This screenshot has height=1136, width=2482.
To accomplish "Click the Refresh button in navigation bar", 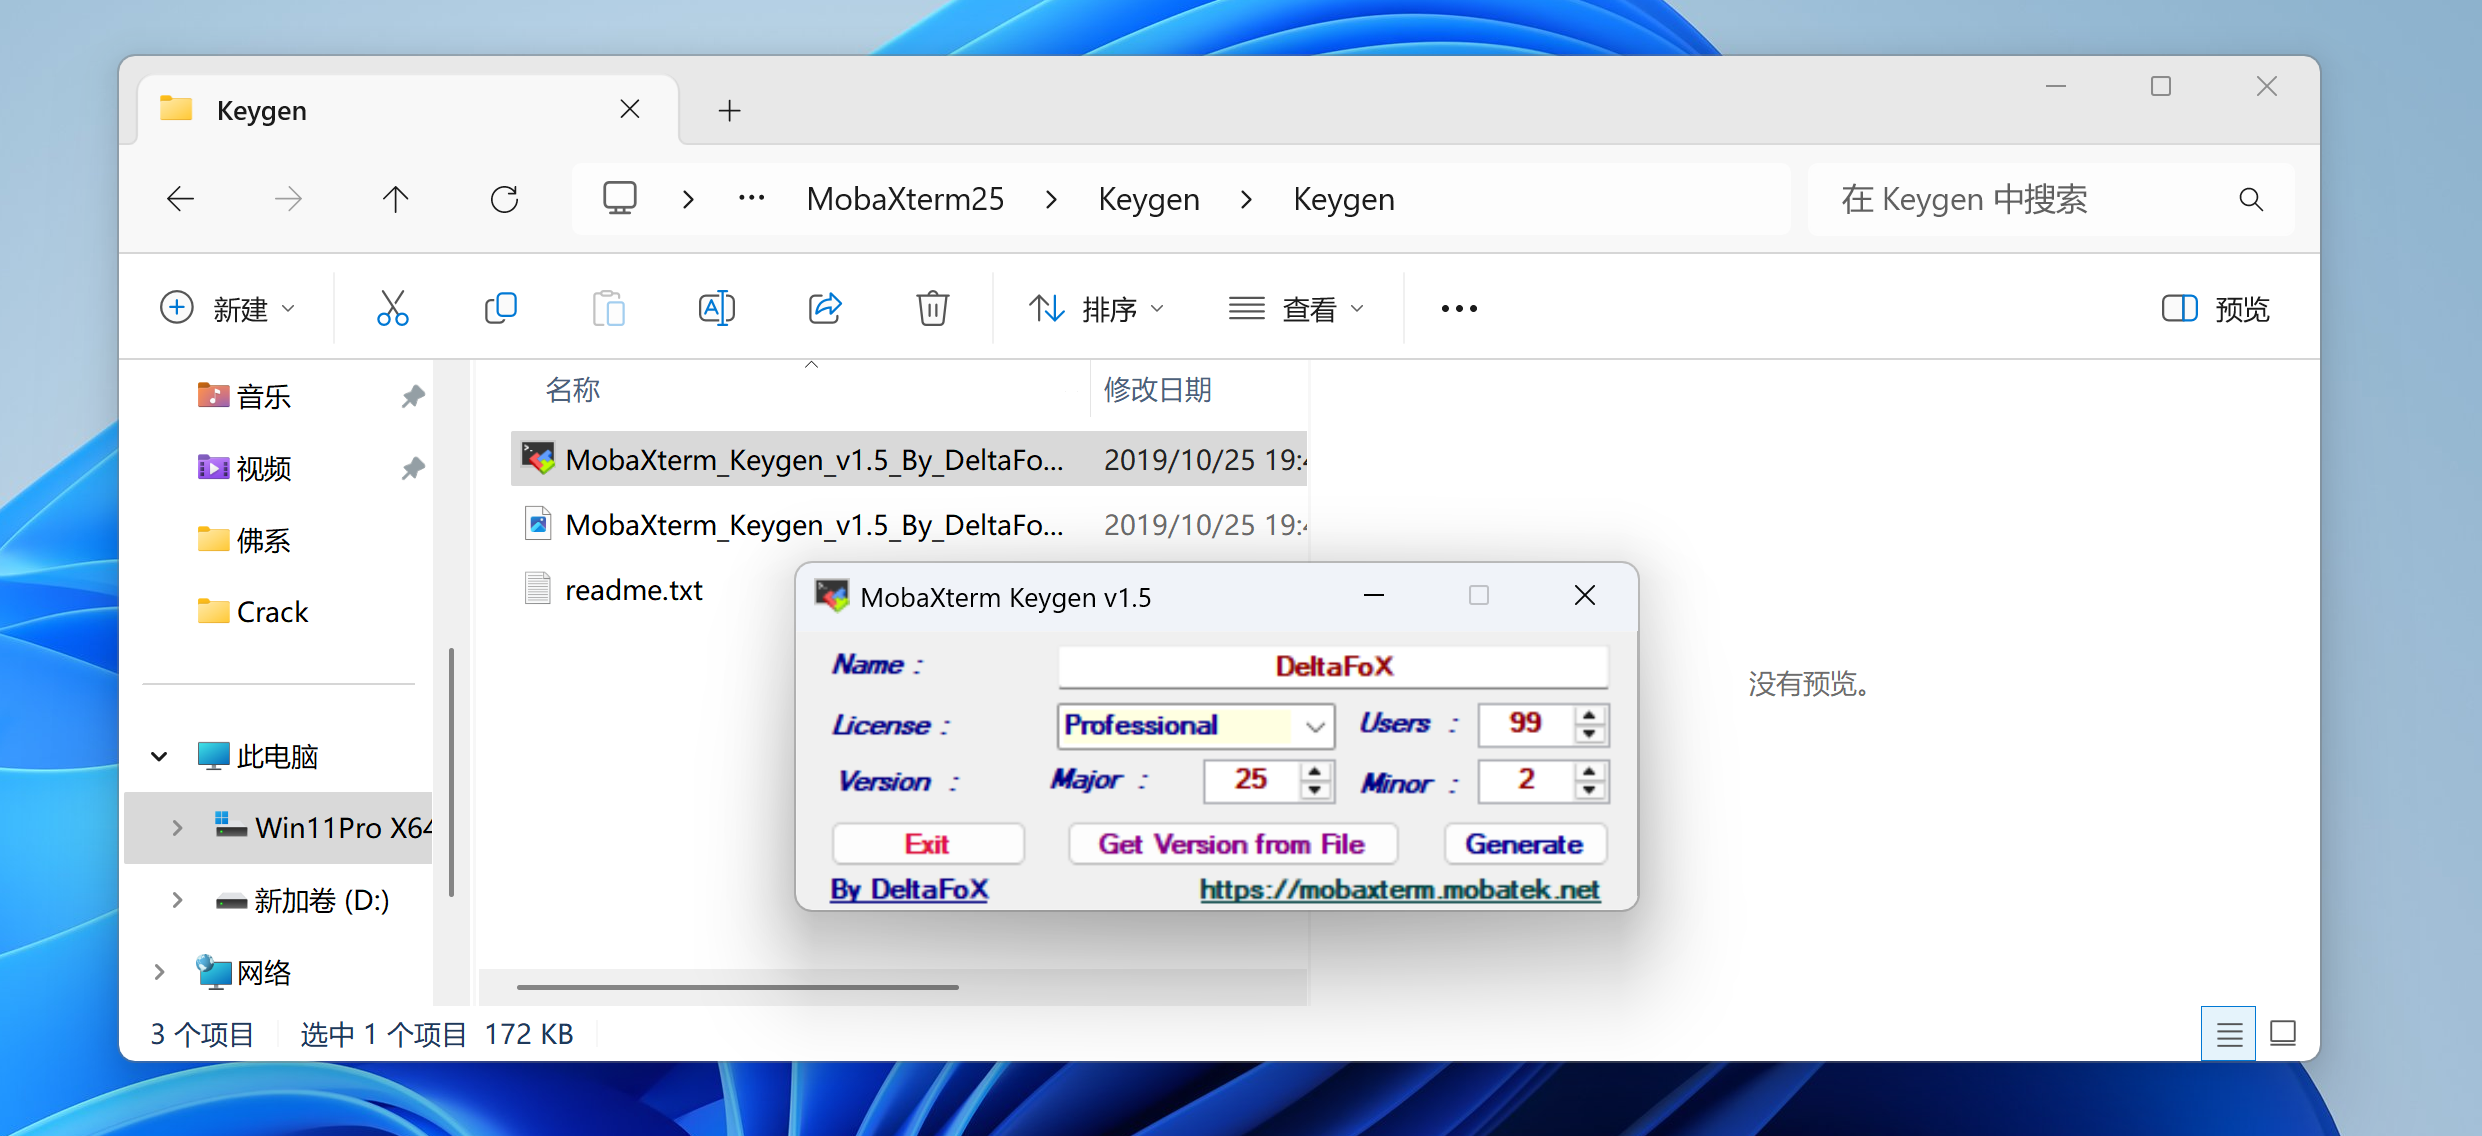I will pyautogui.click(x=504, y=199).
